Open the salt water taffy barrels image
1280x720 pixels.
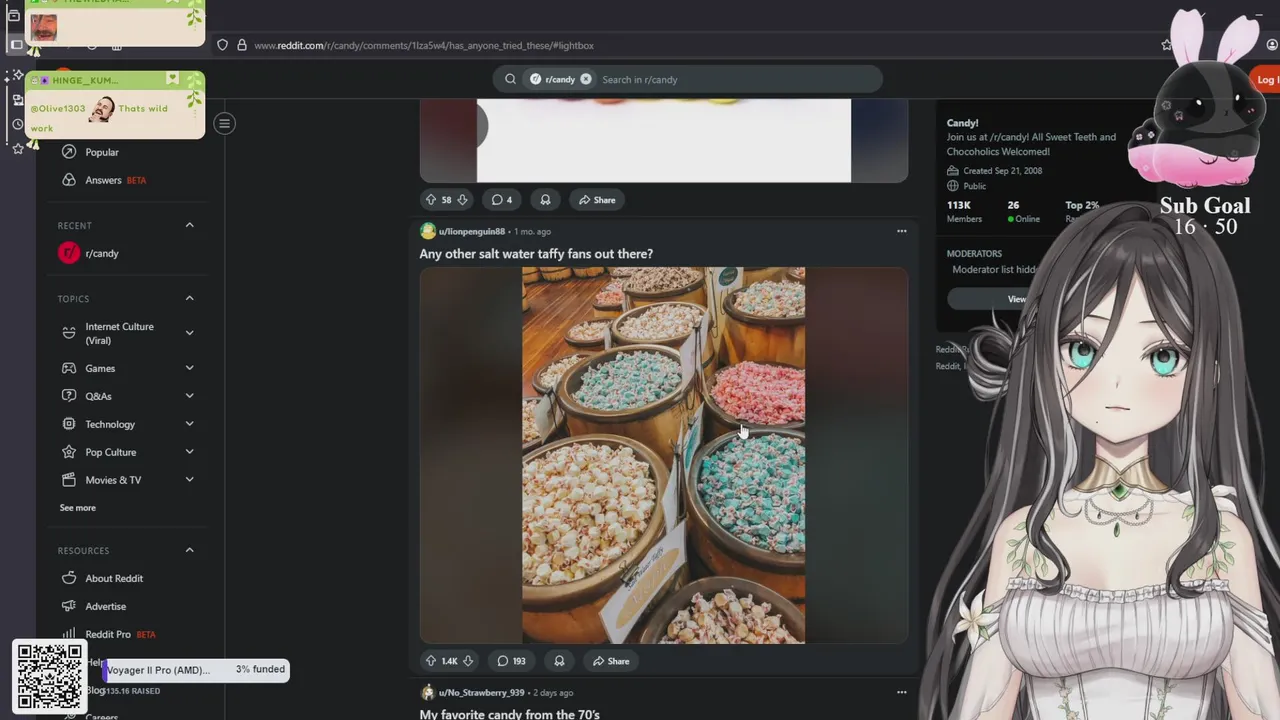[664, 455]
